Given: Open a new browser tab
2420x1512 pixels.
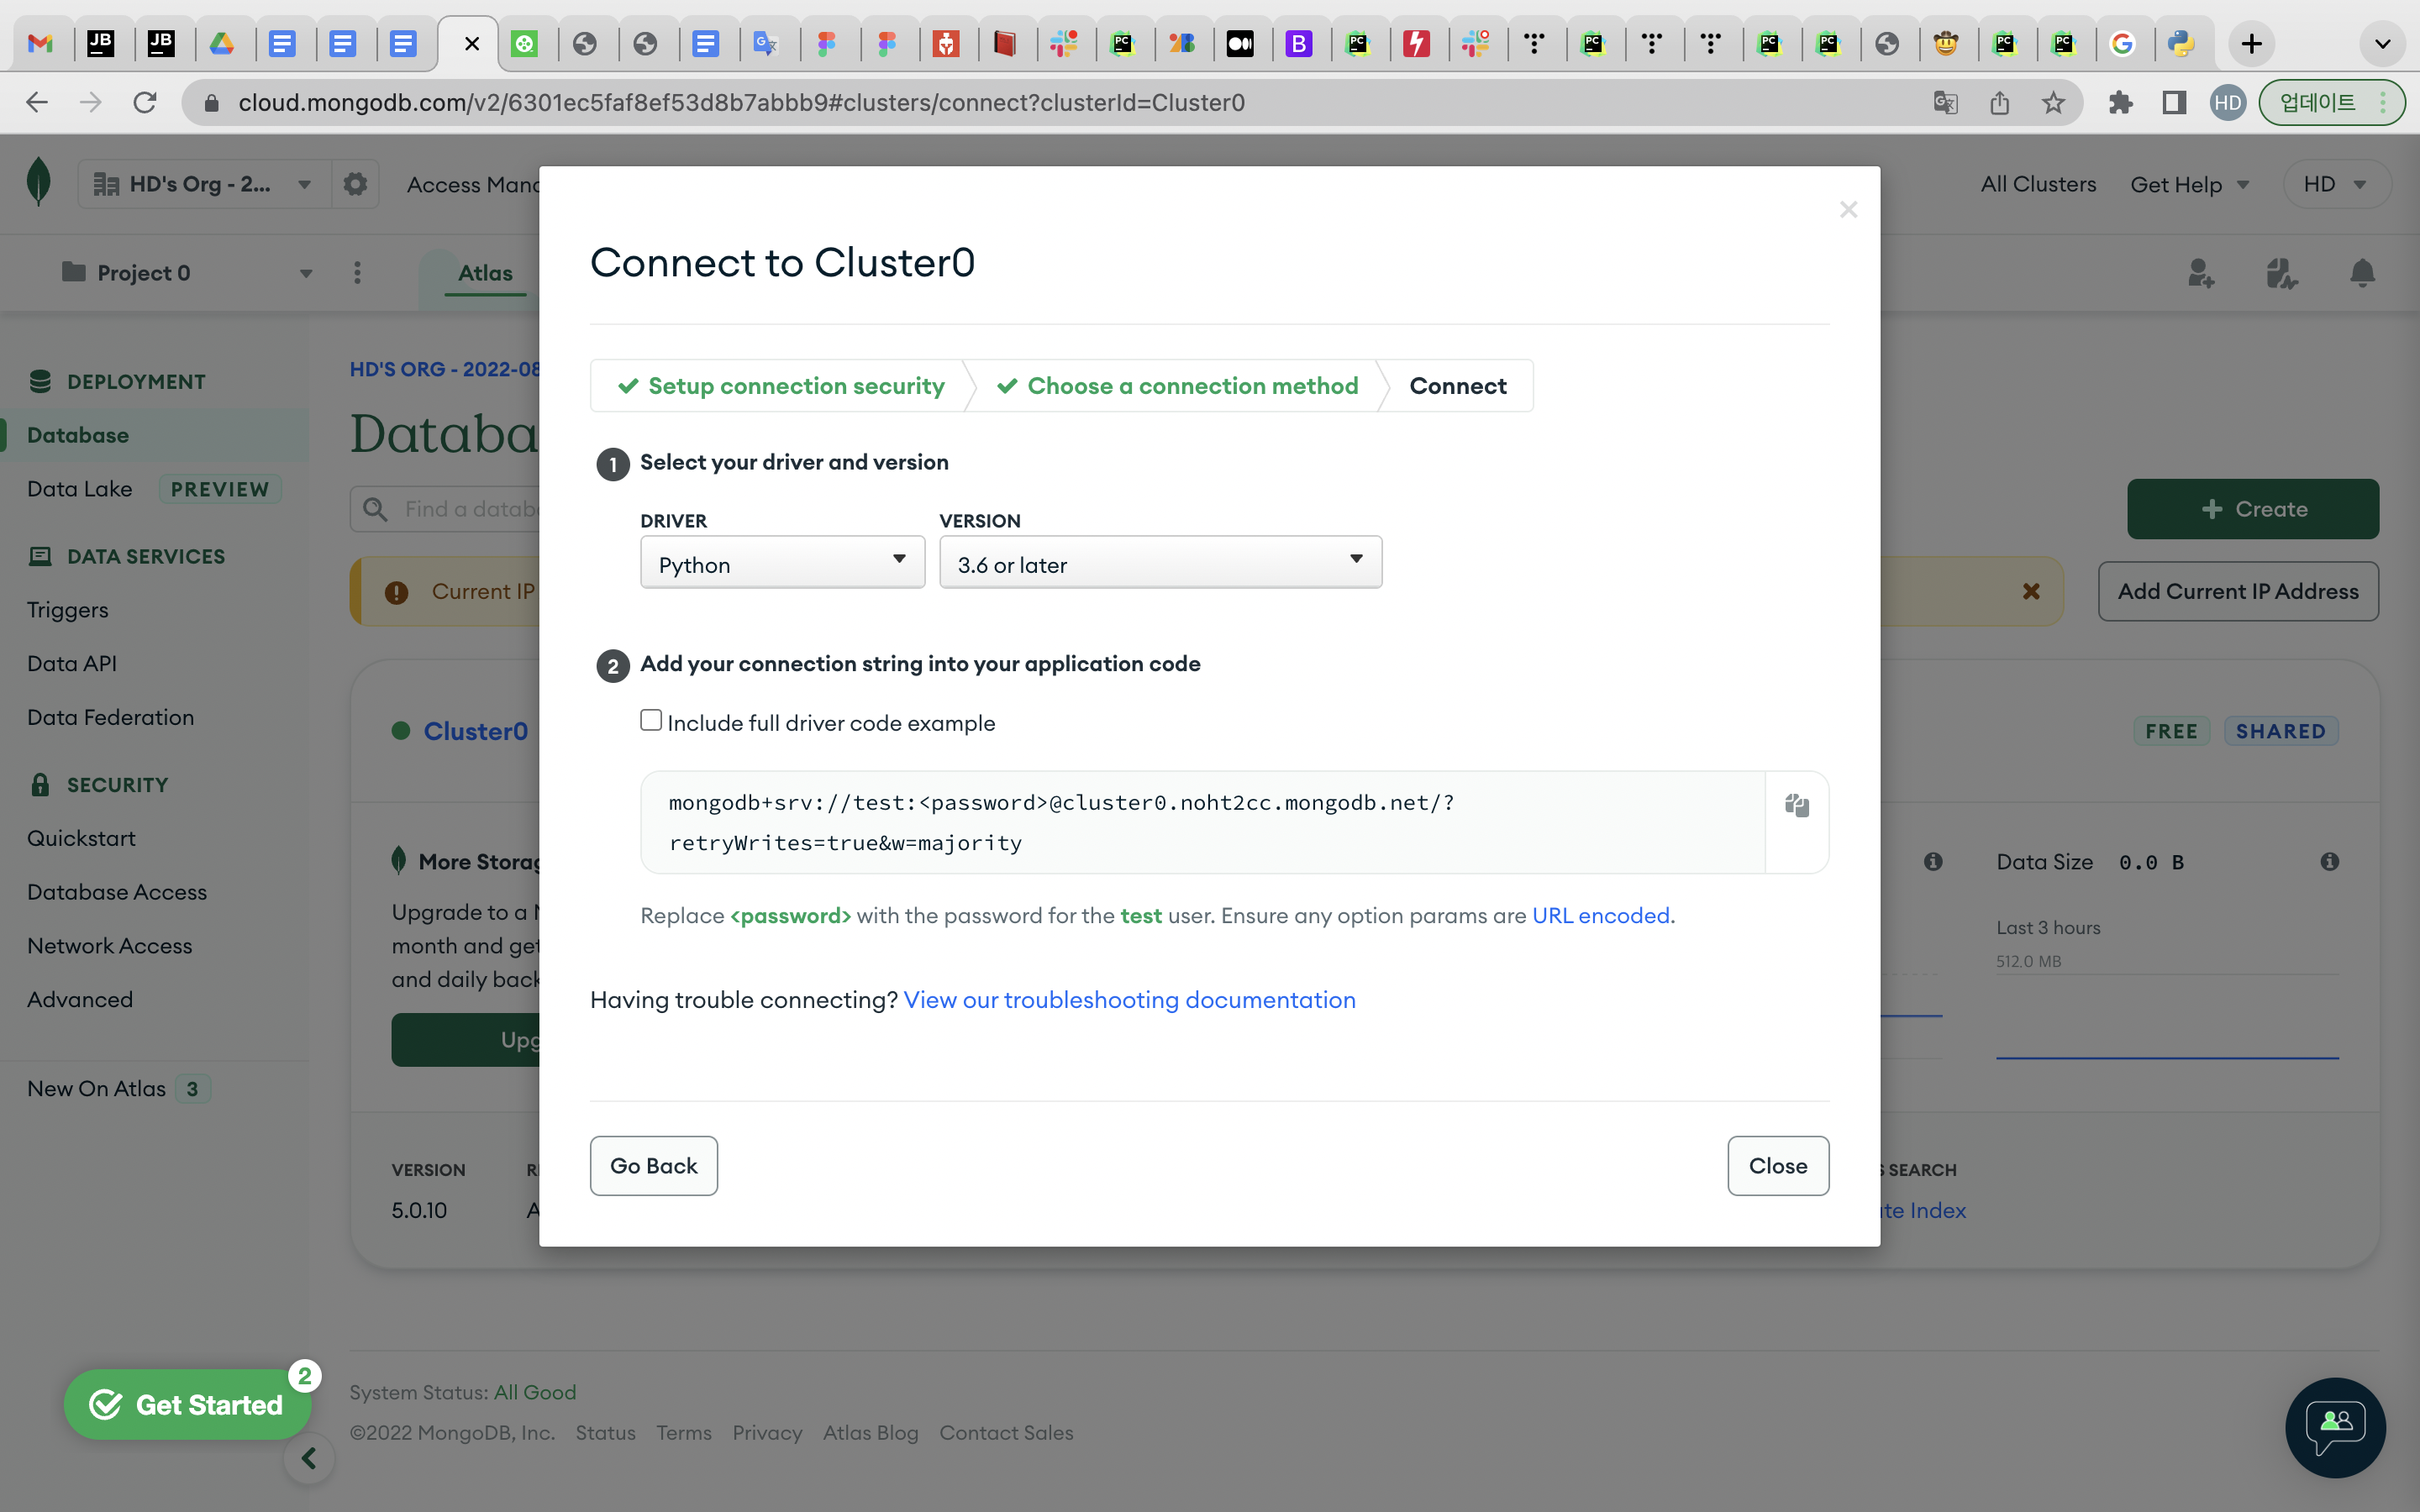Looking at the screenshot, I should pos(2251,44).
